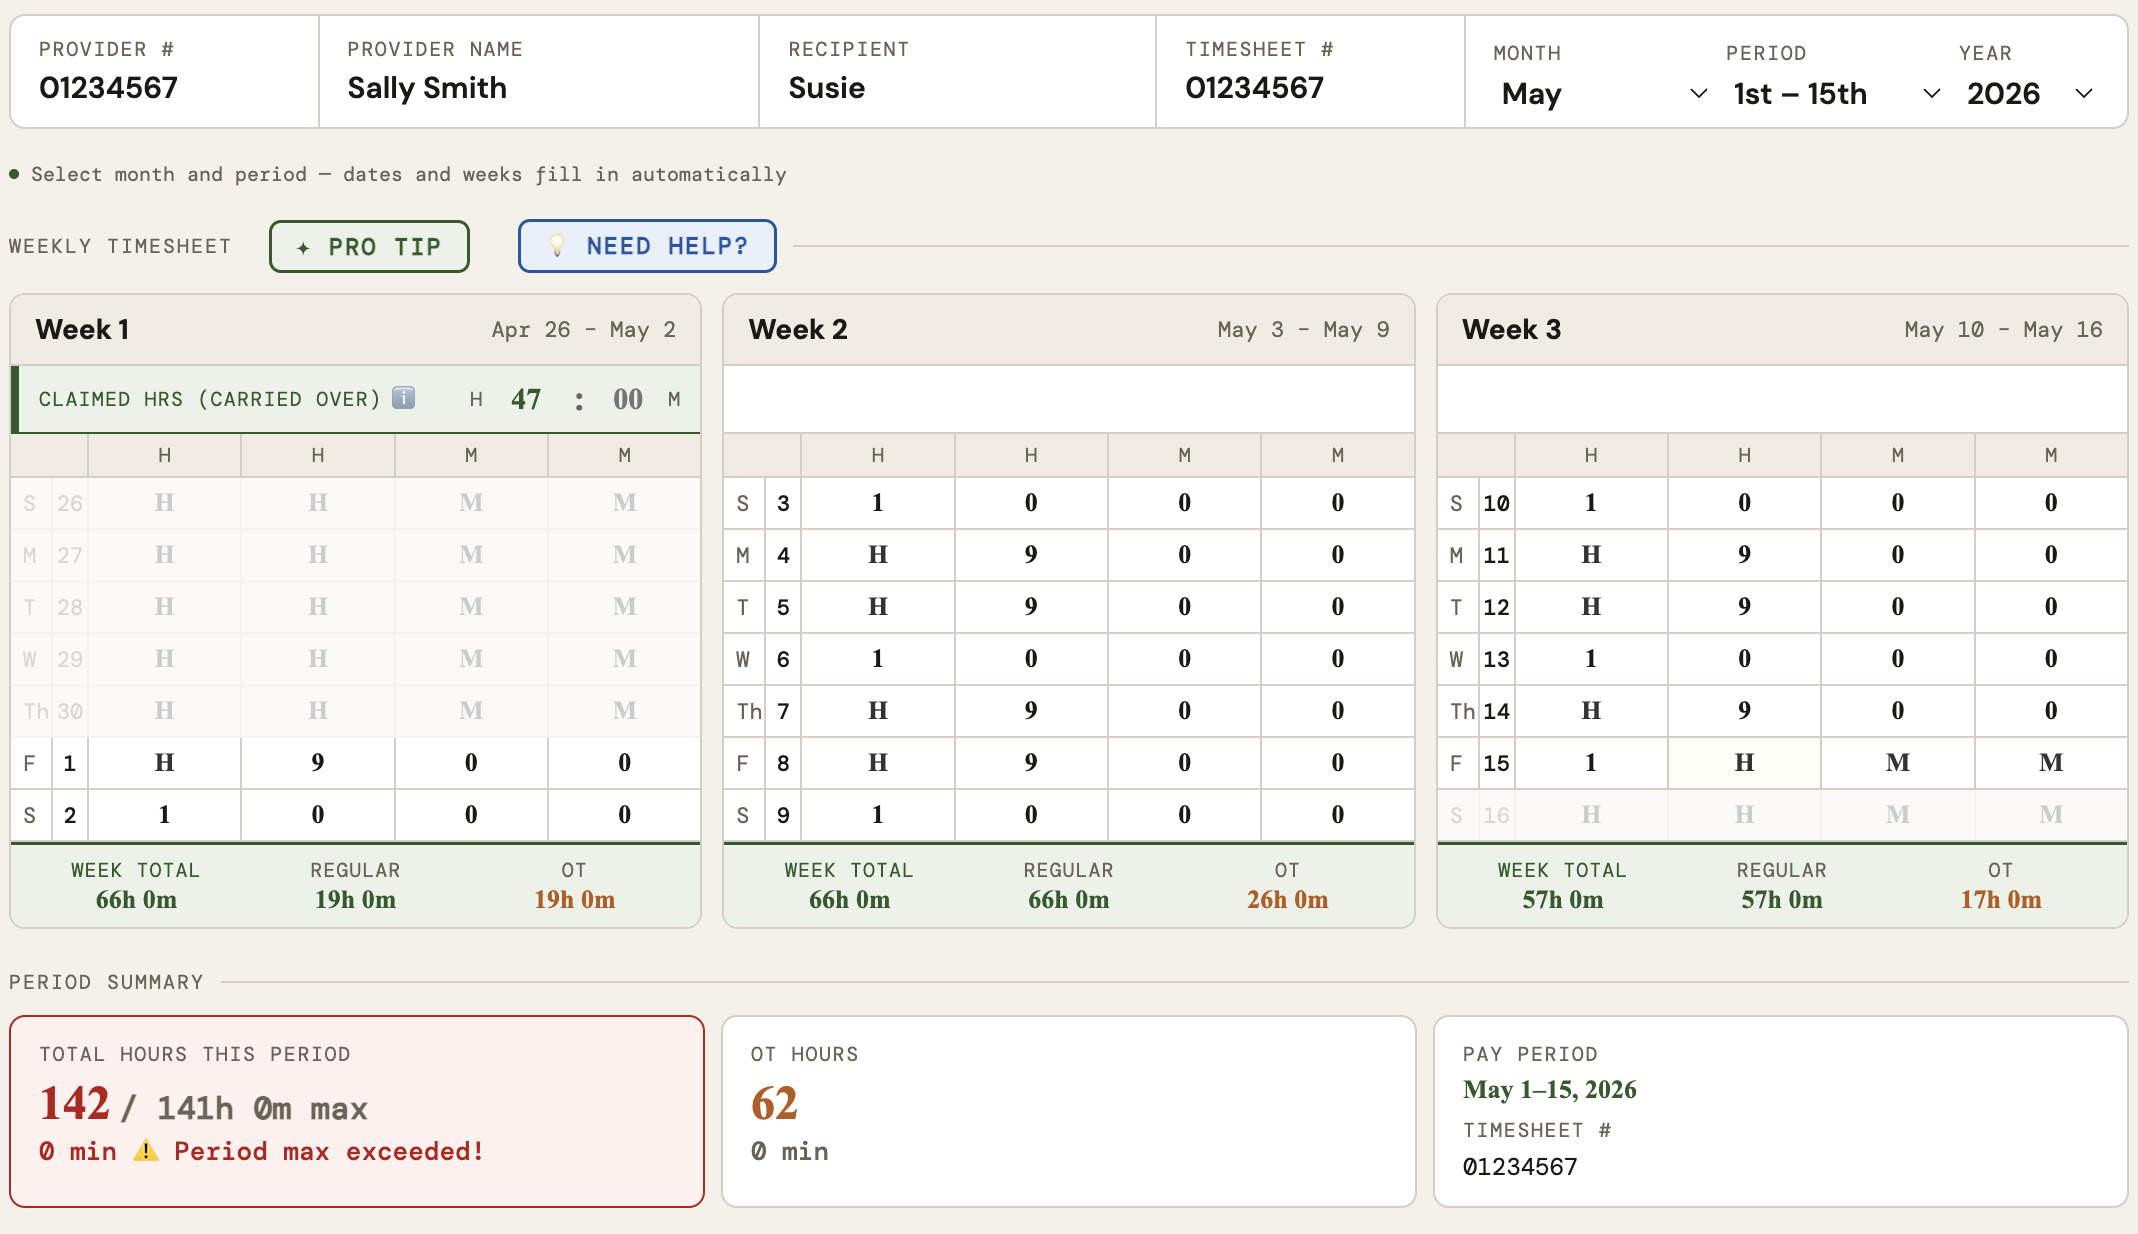Open the Month dropdown showing May
Viewport: 2138px width, 1234px height.
1603,94
